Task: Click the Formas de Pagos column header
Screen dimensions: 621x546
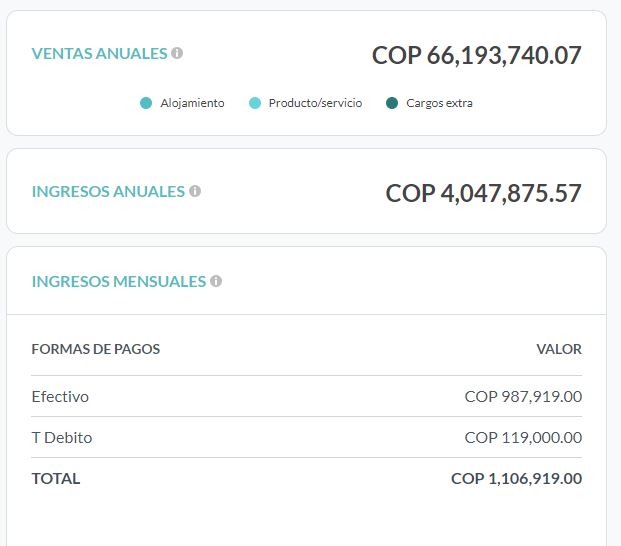Action: click(x=96, y=349)
